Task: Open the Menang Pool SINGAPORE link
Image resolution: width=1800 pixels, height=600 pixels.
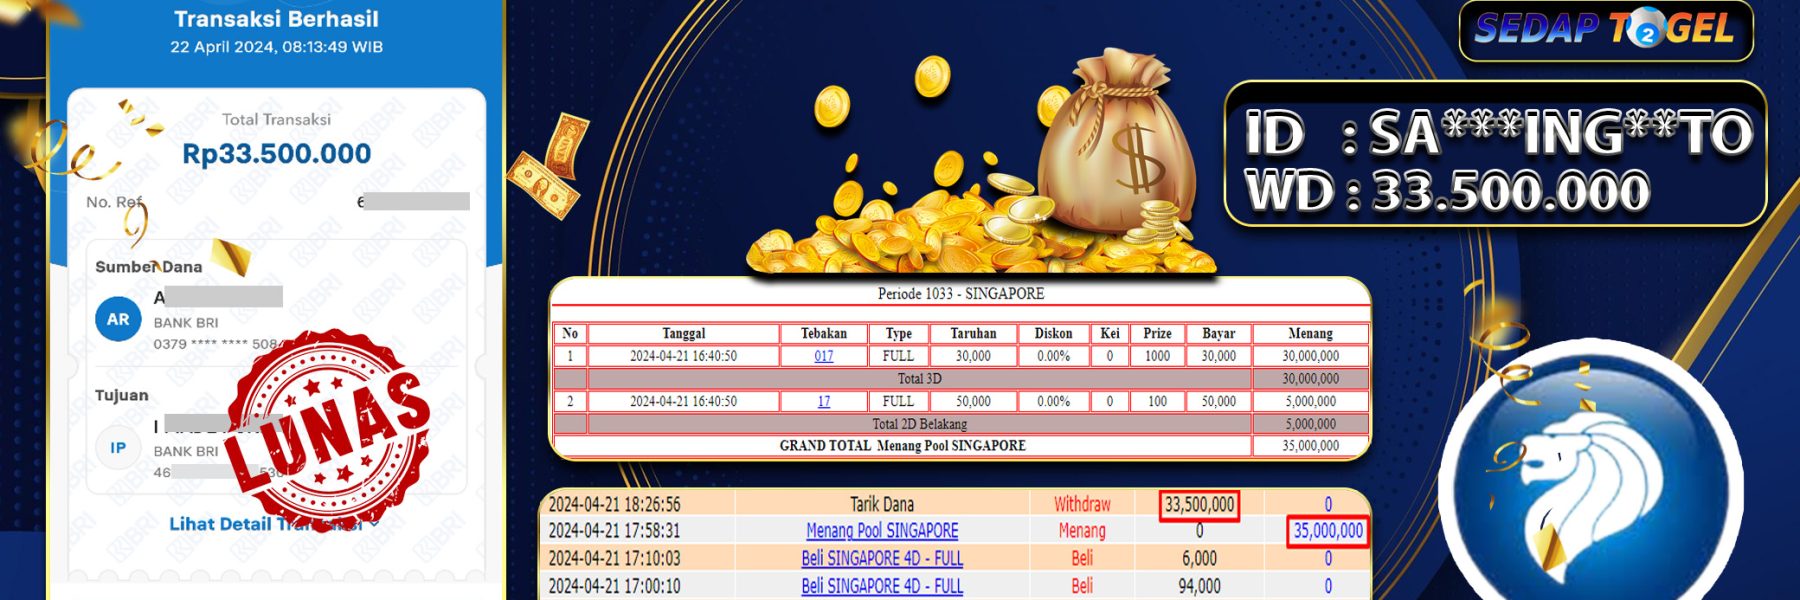Action: click(x=882, y=531)
